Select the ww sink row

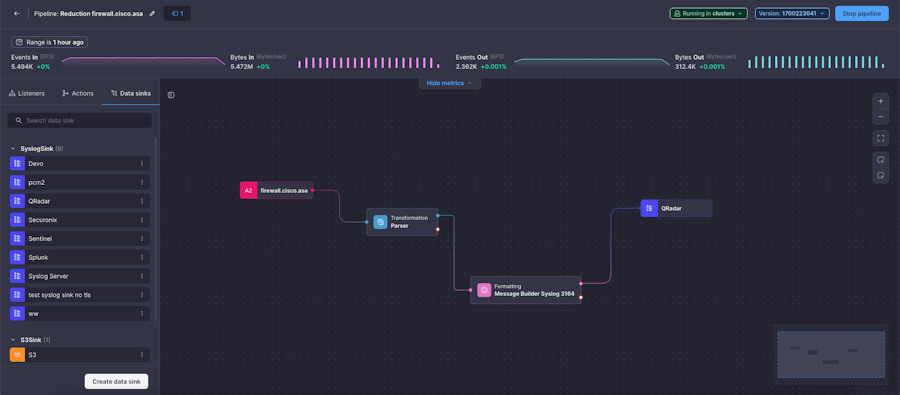pos(80,313)
